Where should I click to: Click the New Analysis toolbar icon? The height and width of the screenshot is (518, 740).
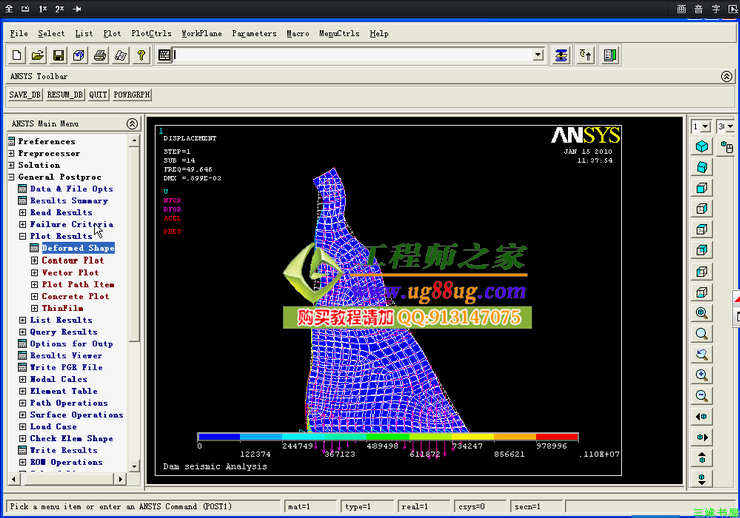tap(17, 55)
